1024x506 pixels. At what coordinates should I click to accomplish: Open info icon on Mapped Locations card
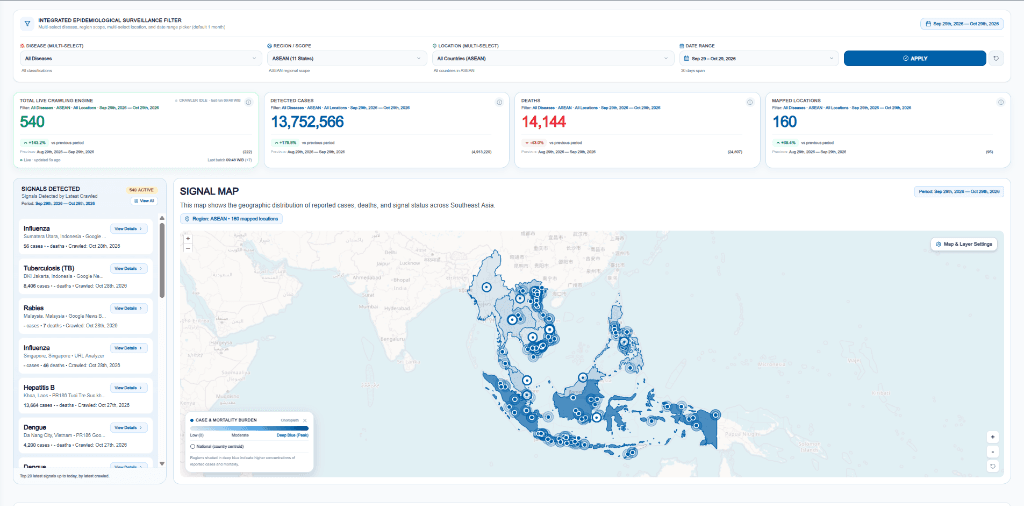coord(1000,102)
